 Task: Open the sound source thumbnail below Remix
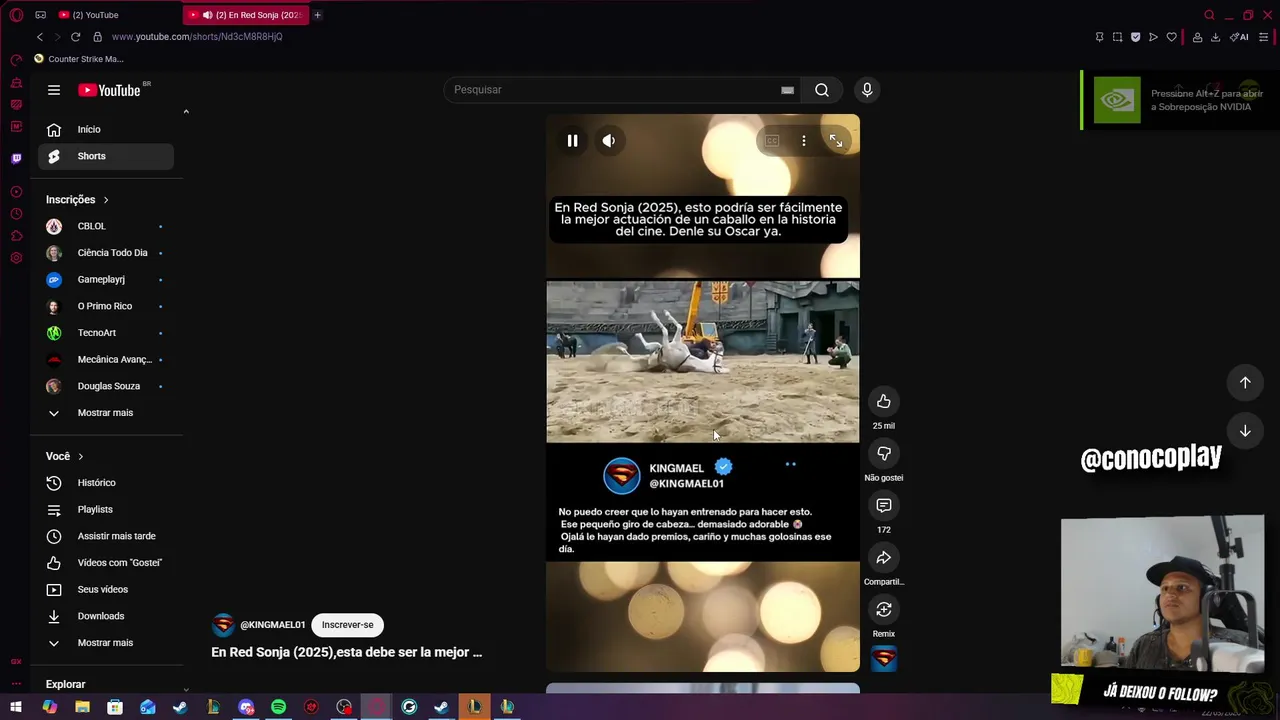click(884, 659)
